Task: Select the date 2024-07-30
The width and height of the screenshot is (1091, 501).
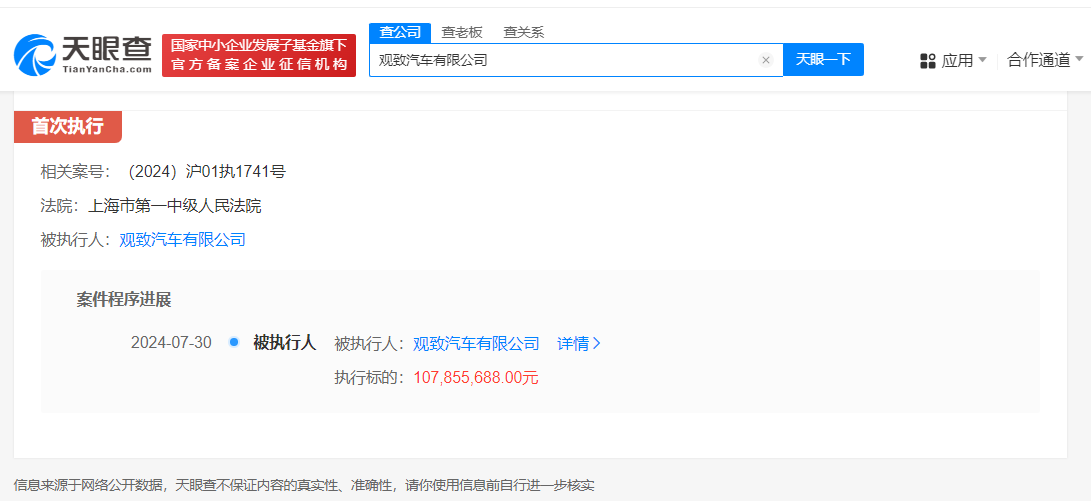Action: [171, 343]
